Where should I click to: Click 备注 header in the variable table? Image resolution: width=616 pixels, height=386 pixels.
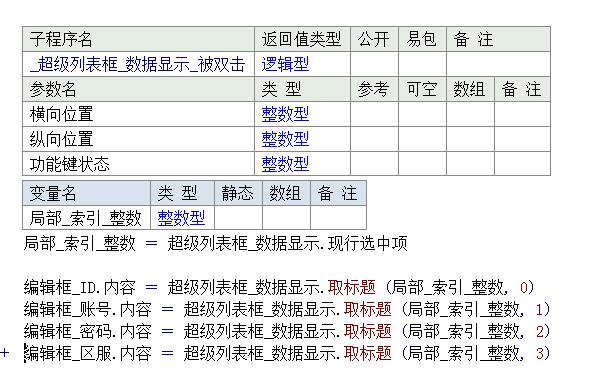pos(338,193)
